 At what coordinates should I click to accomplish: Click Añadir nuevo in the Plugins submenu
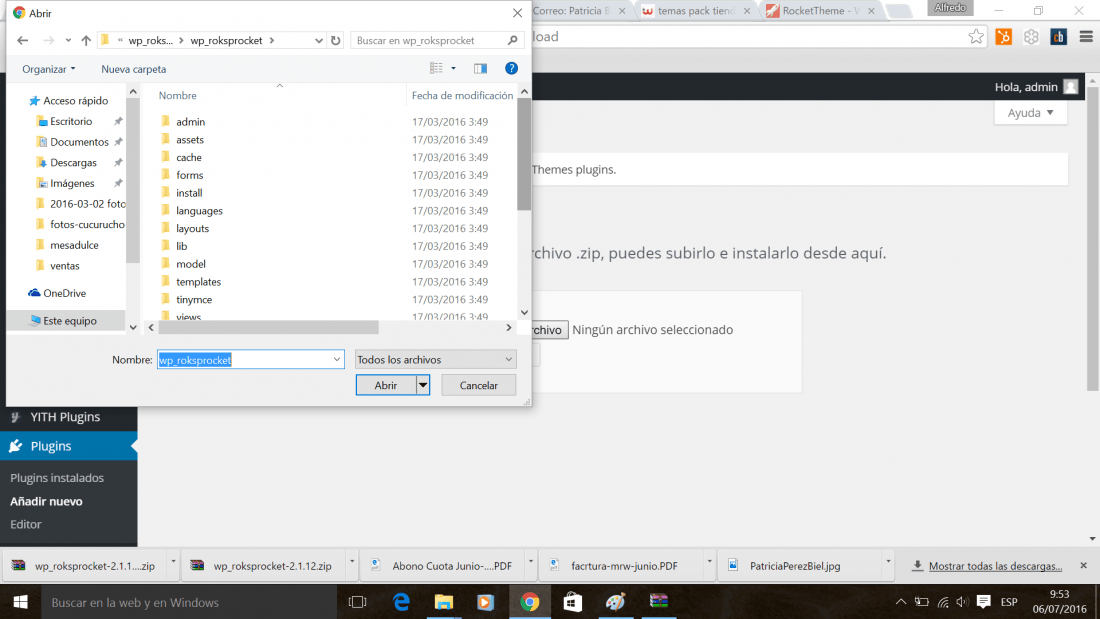coord(46,501)
